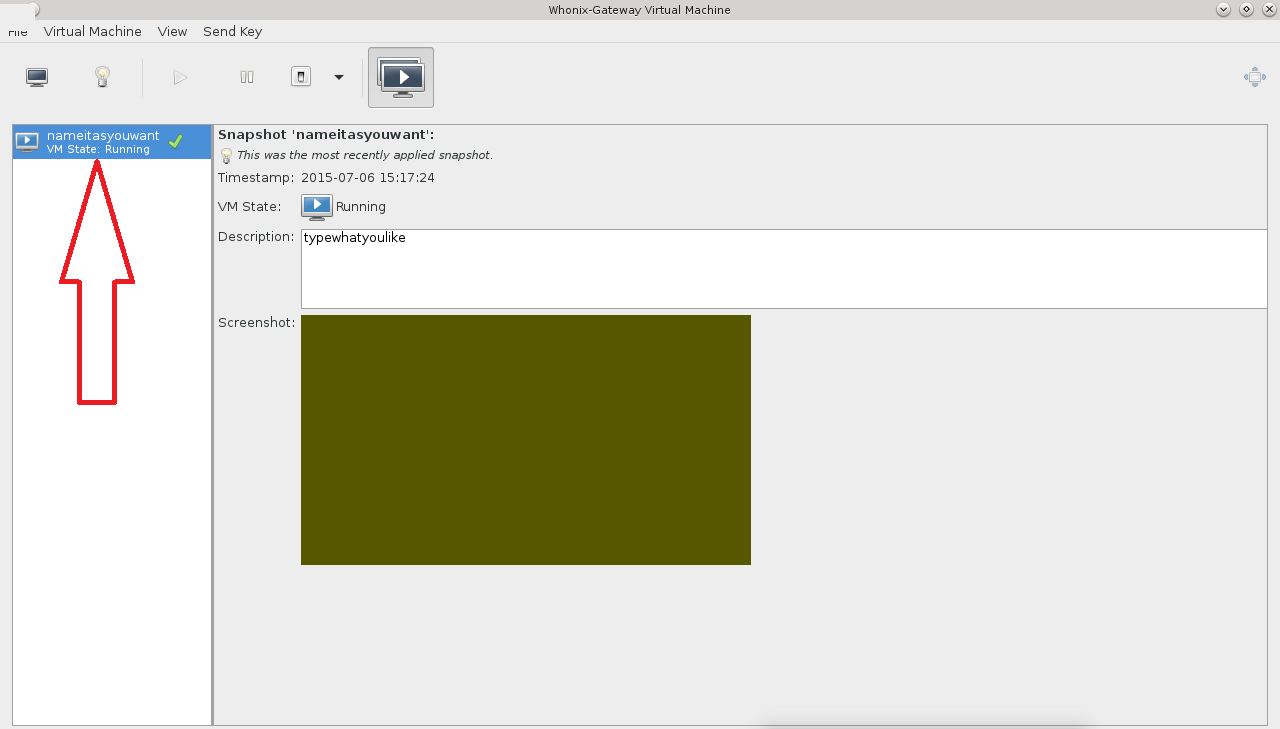
Task: Switch to fullscreen using top-right icon
Action: pos(1254,77)
